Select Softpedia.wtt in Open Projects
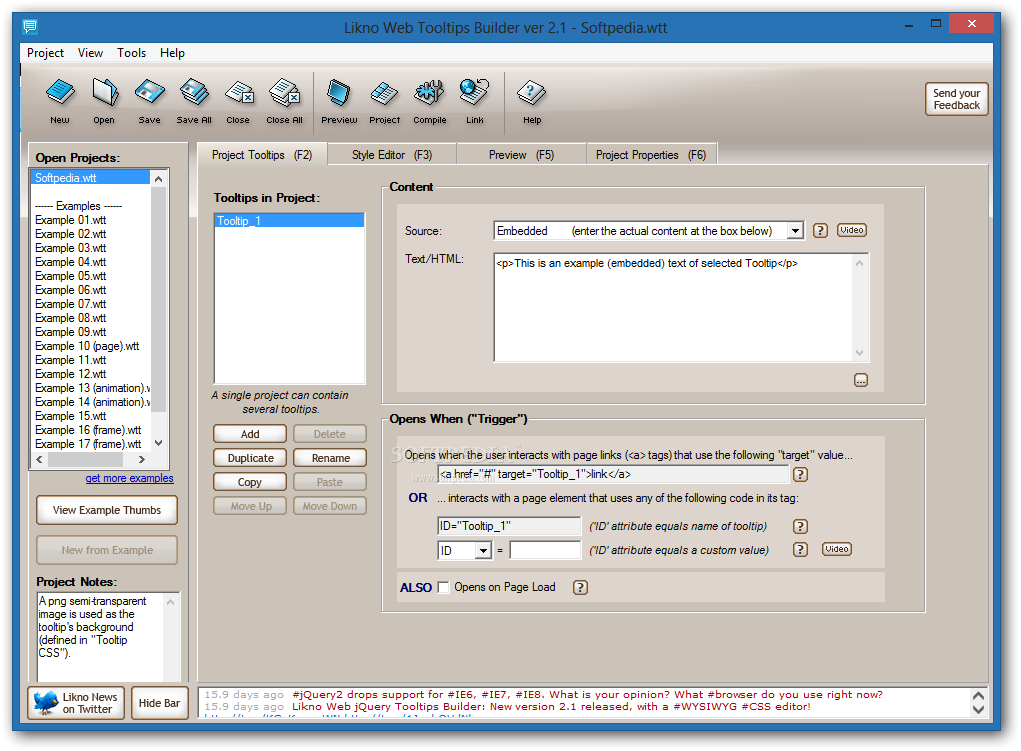 pyautogui.click(x=91, y=178)
